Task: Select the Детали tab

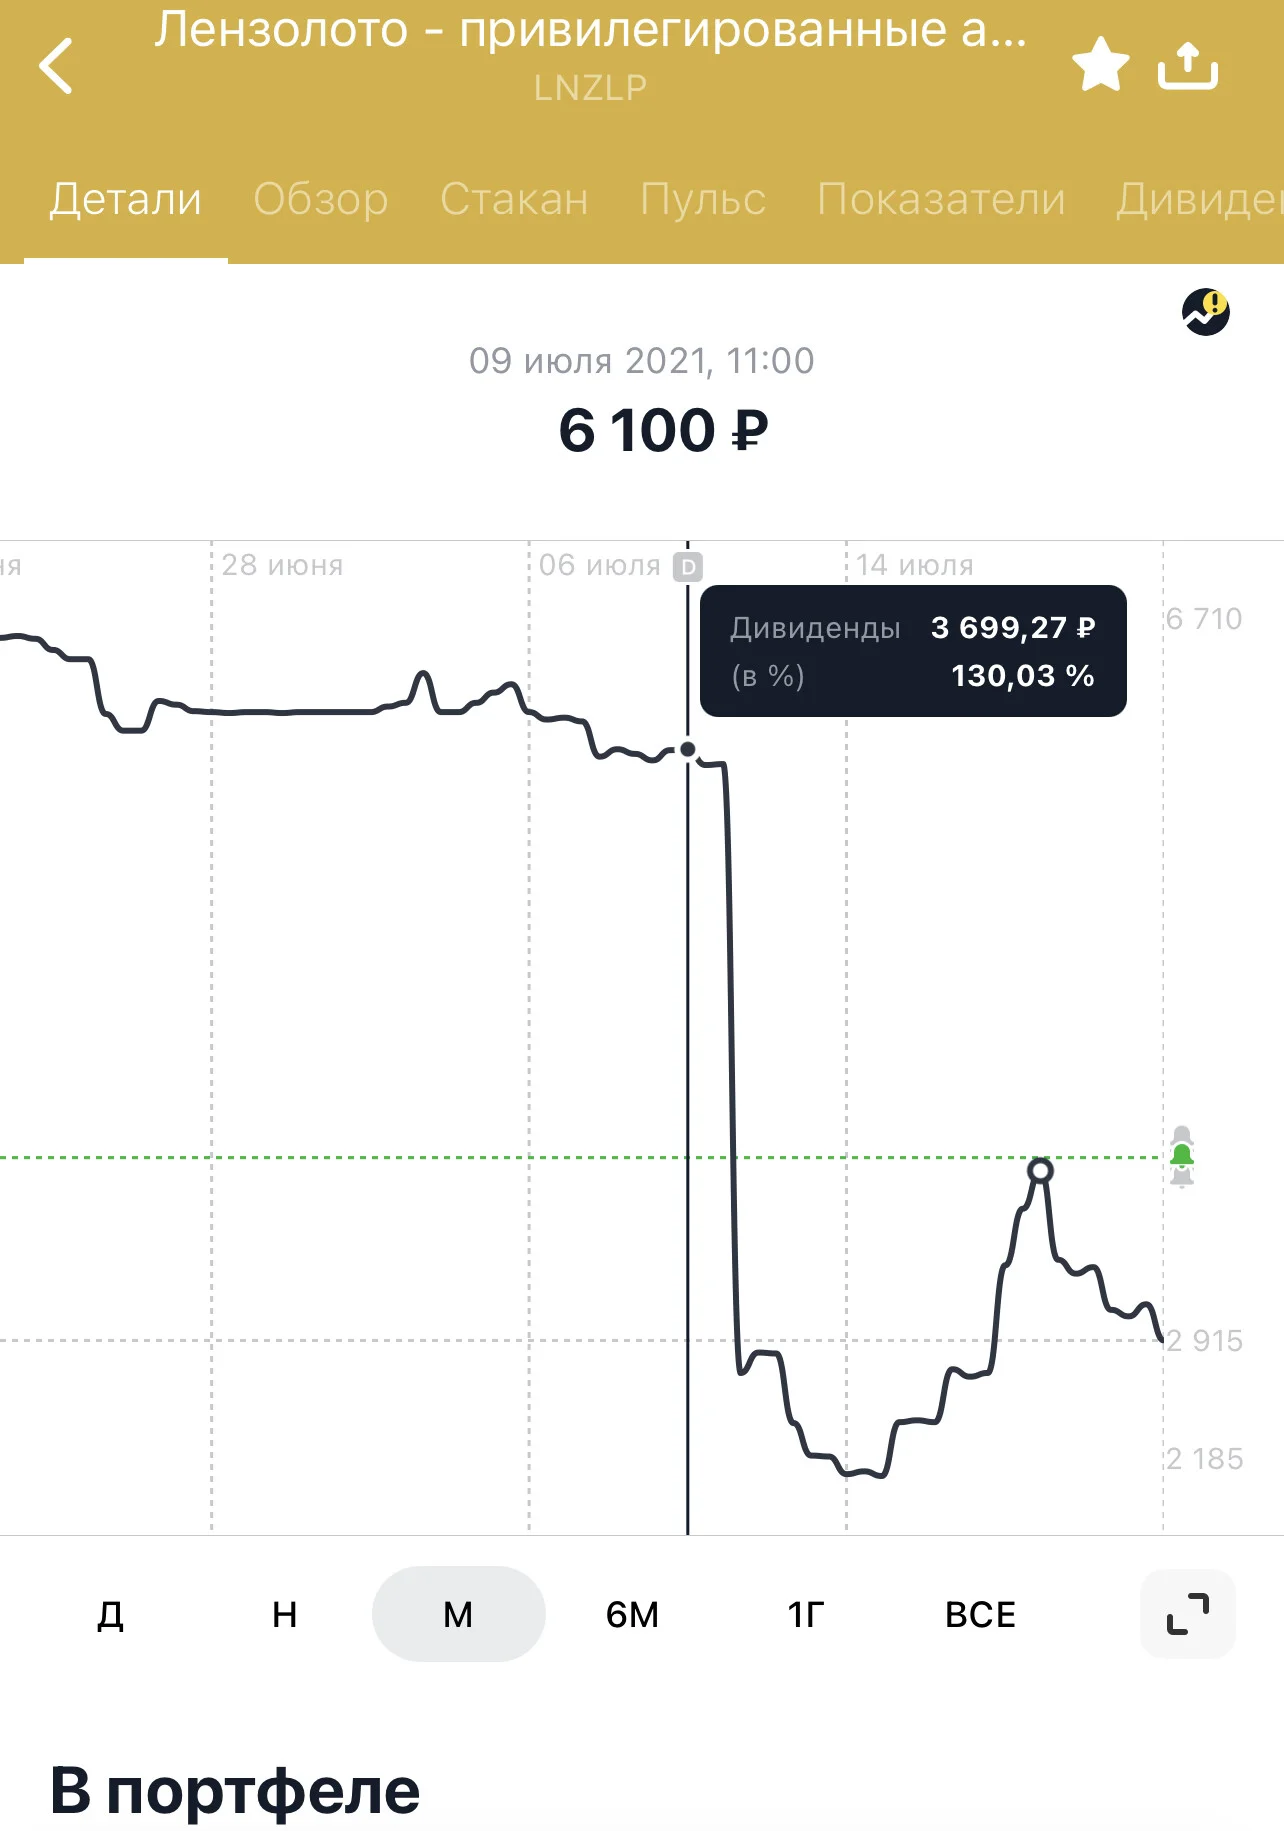Action: 126,199
